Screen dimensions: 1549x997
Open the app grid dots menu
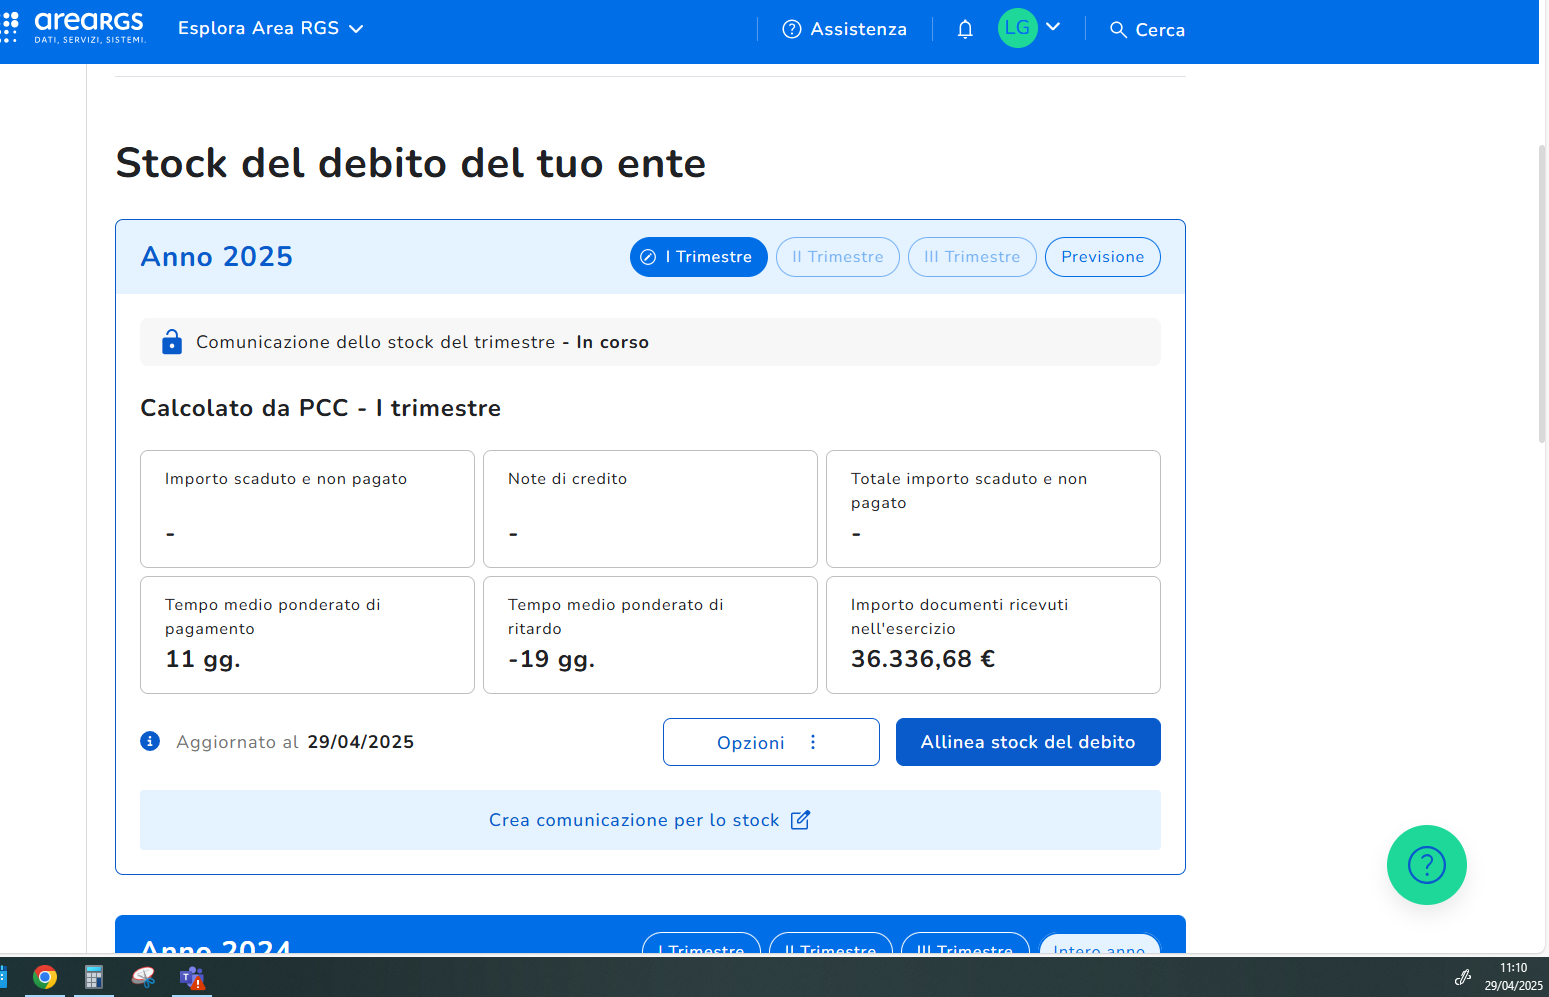click(10, 27)
